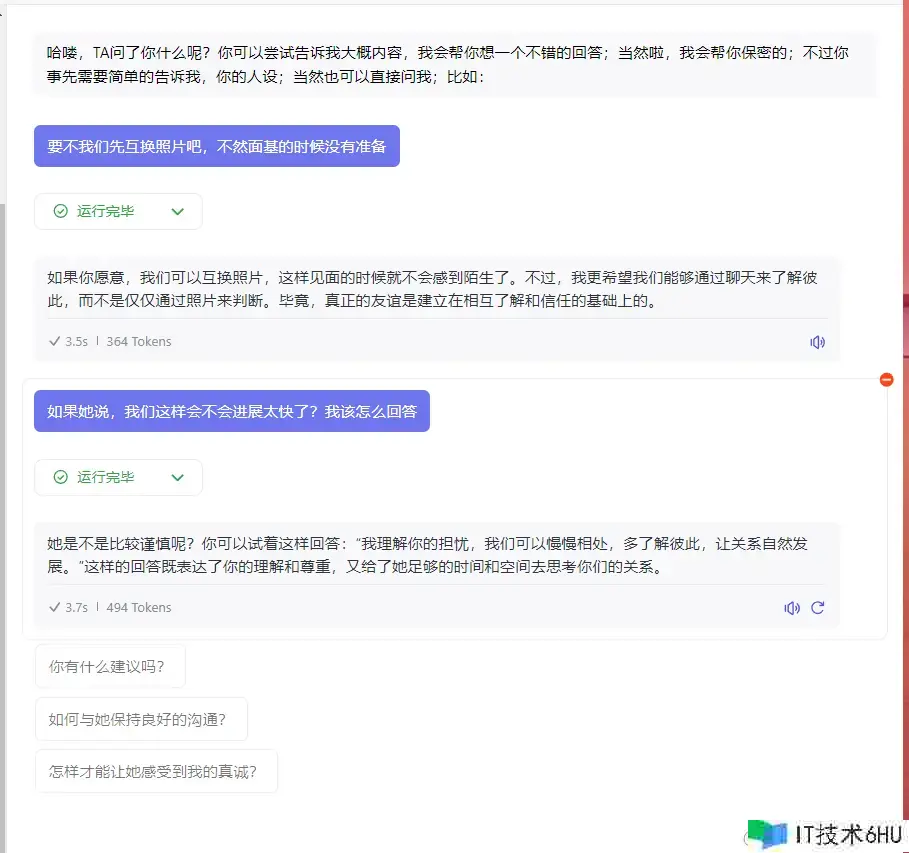Play audio for the first reply about exchanging photos

[x=817, y=342]
